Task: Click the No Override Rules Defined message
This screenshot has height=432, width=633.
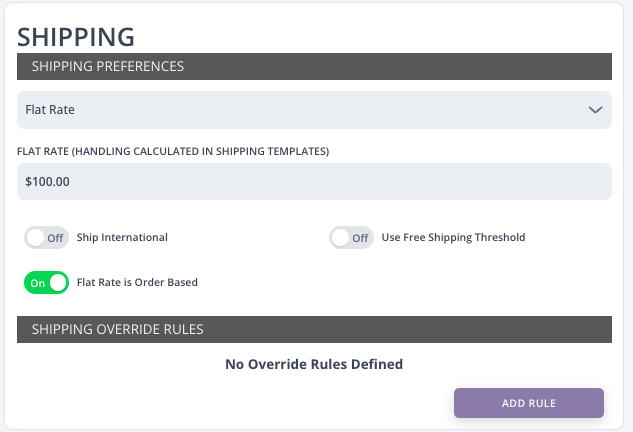Action: tap(314, 364)
